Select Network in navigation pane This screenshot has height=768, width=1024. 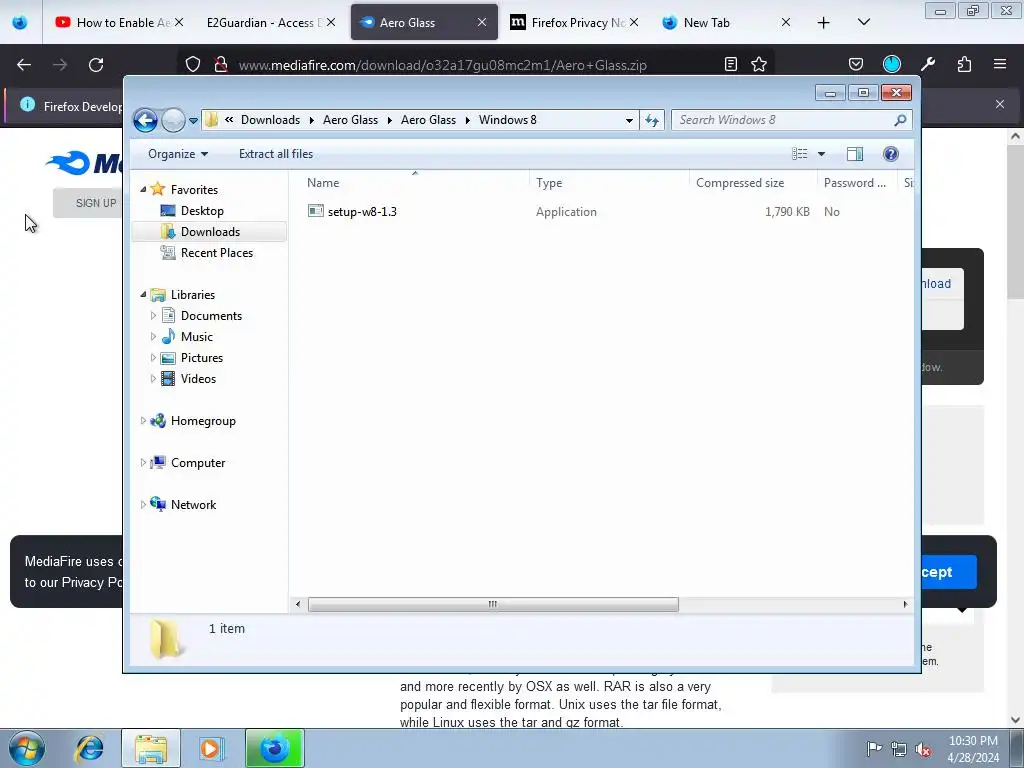click(x=193, y=504)
